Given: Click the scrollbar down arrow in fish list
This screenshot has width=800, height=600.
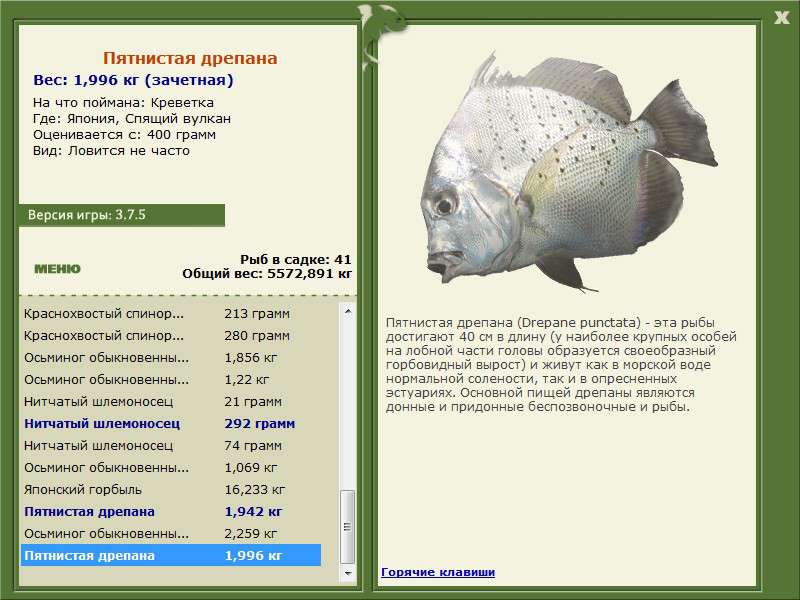Looking at the screenshot, I should pos(347,573).
